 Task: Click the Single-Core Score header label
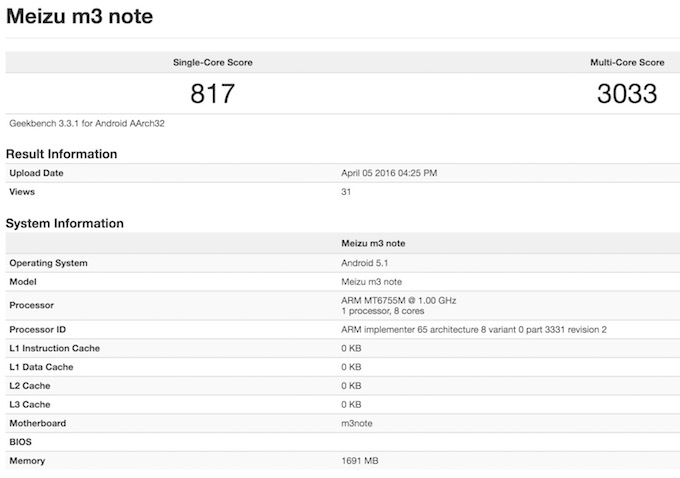pyautogui.click(x=213, y=62)
